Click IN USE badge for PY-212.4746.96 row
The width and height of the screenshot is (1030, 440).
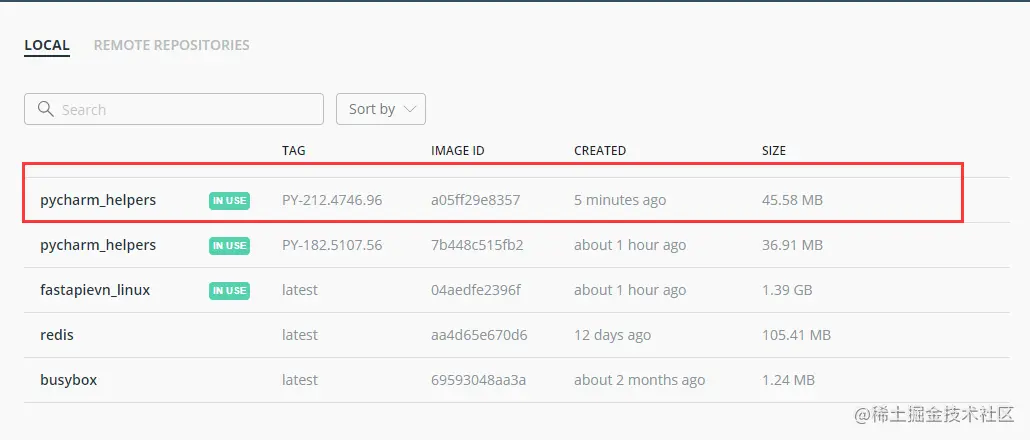229,200
